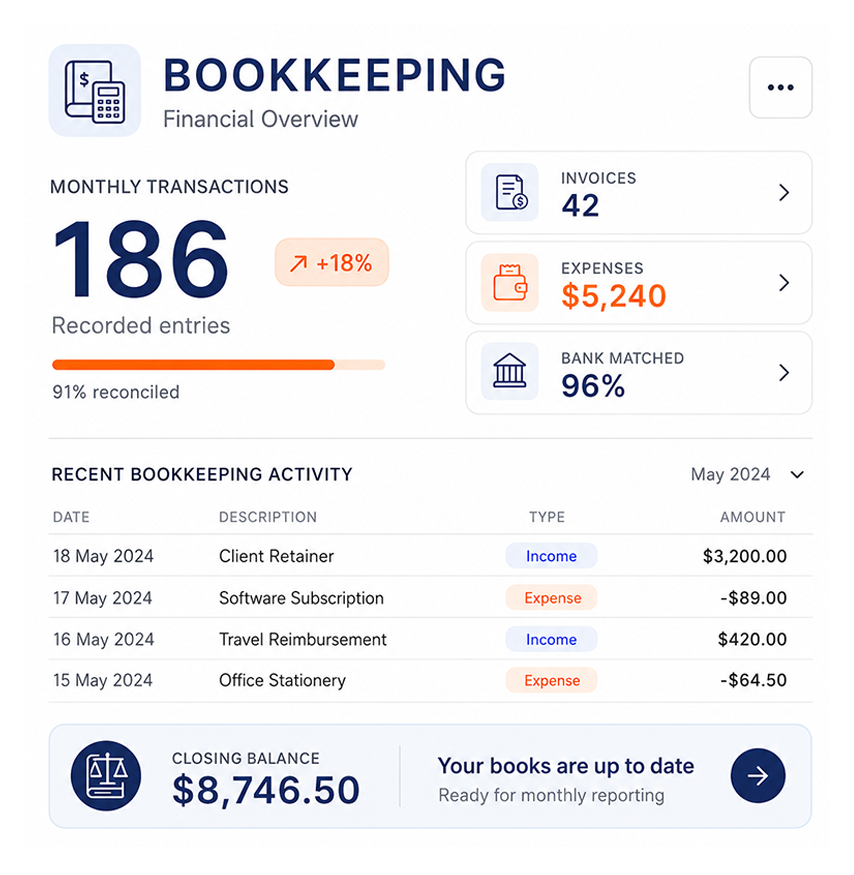
Task: Sort by the Amount column header
Action: (752, 517)
